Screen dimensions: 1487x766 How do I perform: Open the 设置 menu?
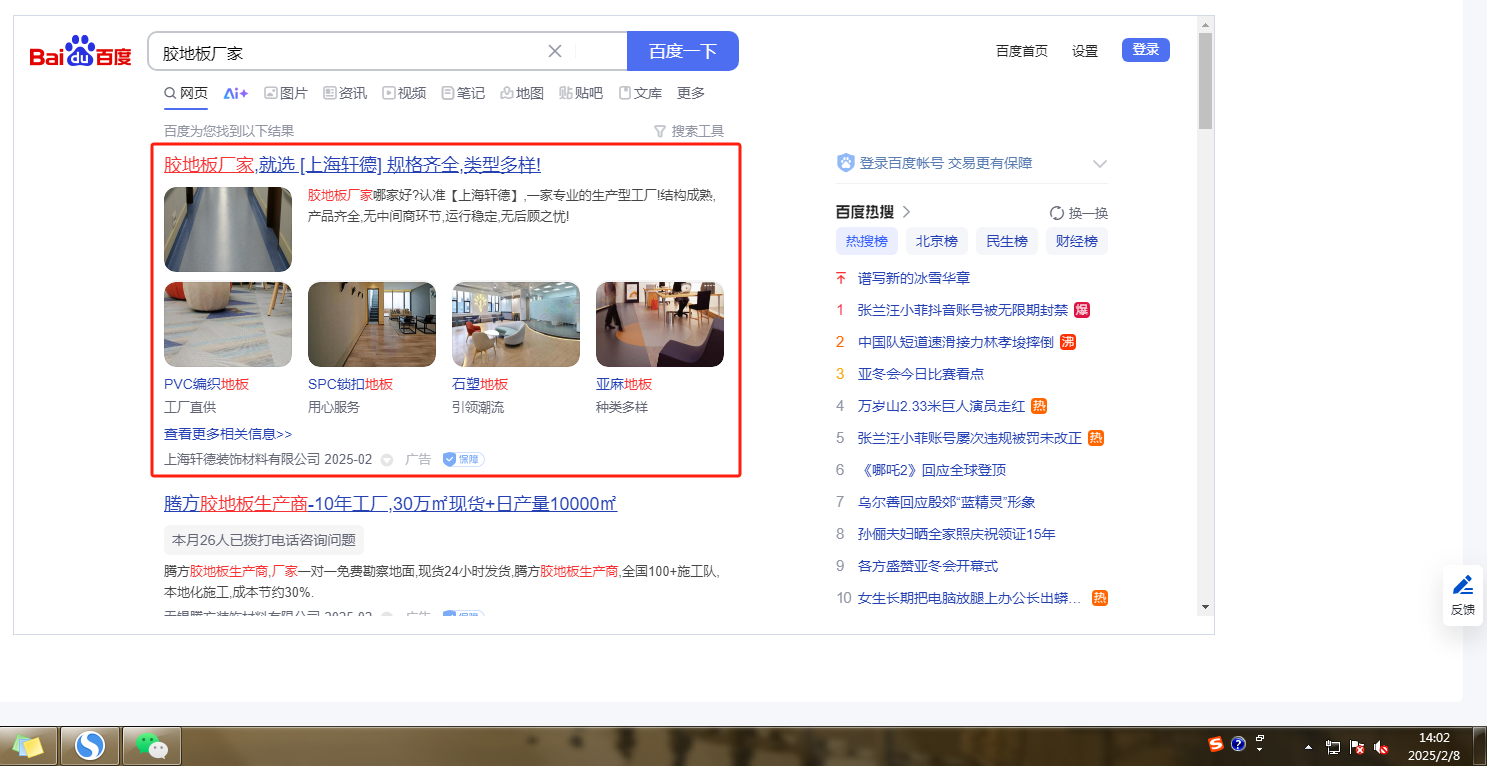pyautogui.click(x=1085, y=51)
